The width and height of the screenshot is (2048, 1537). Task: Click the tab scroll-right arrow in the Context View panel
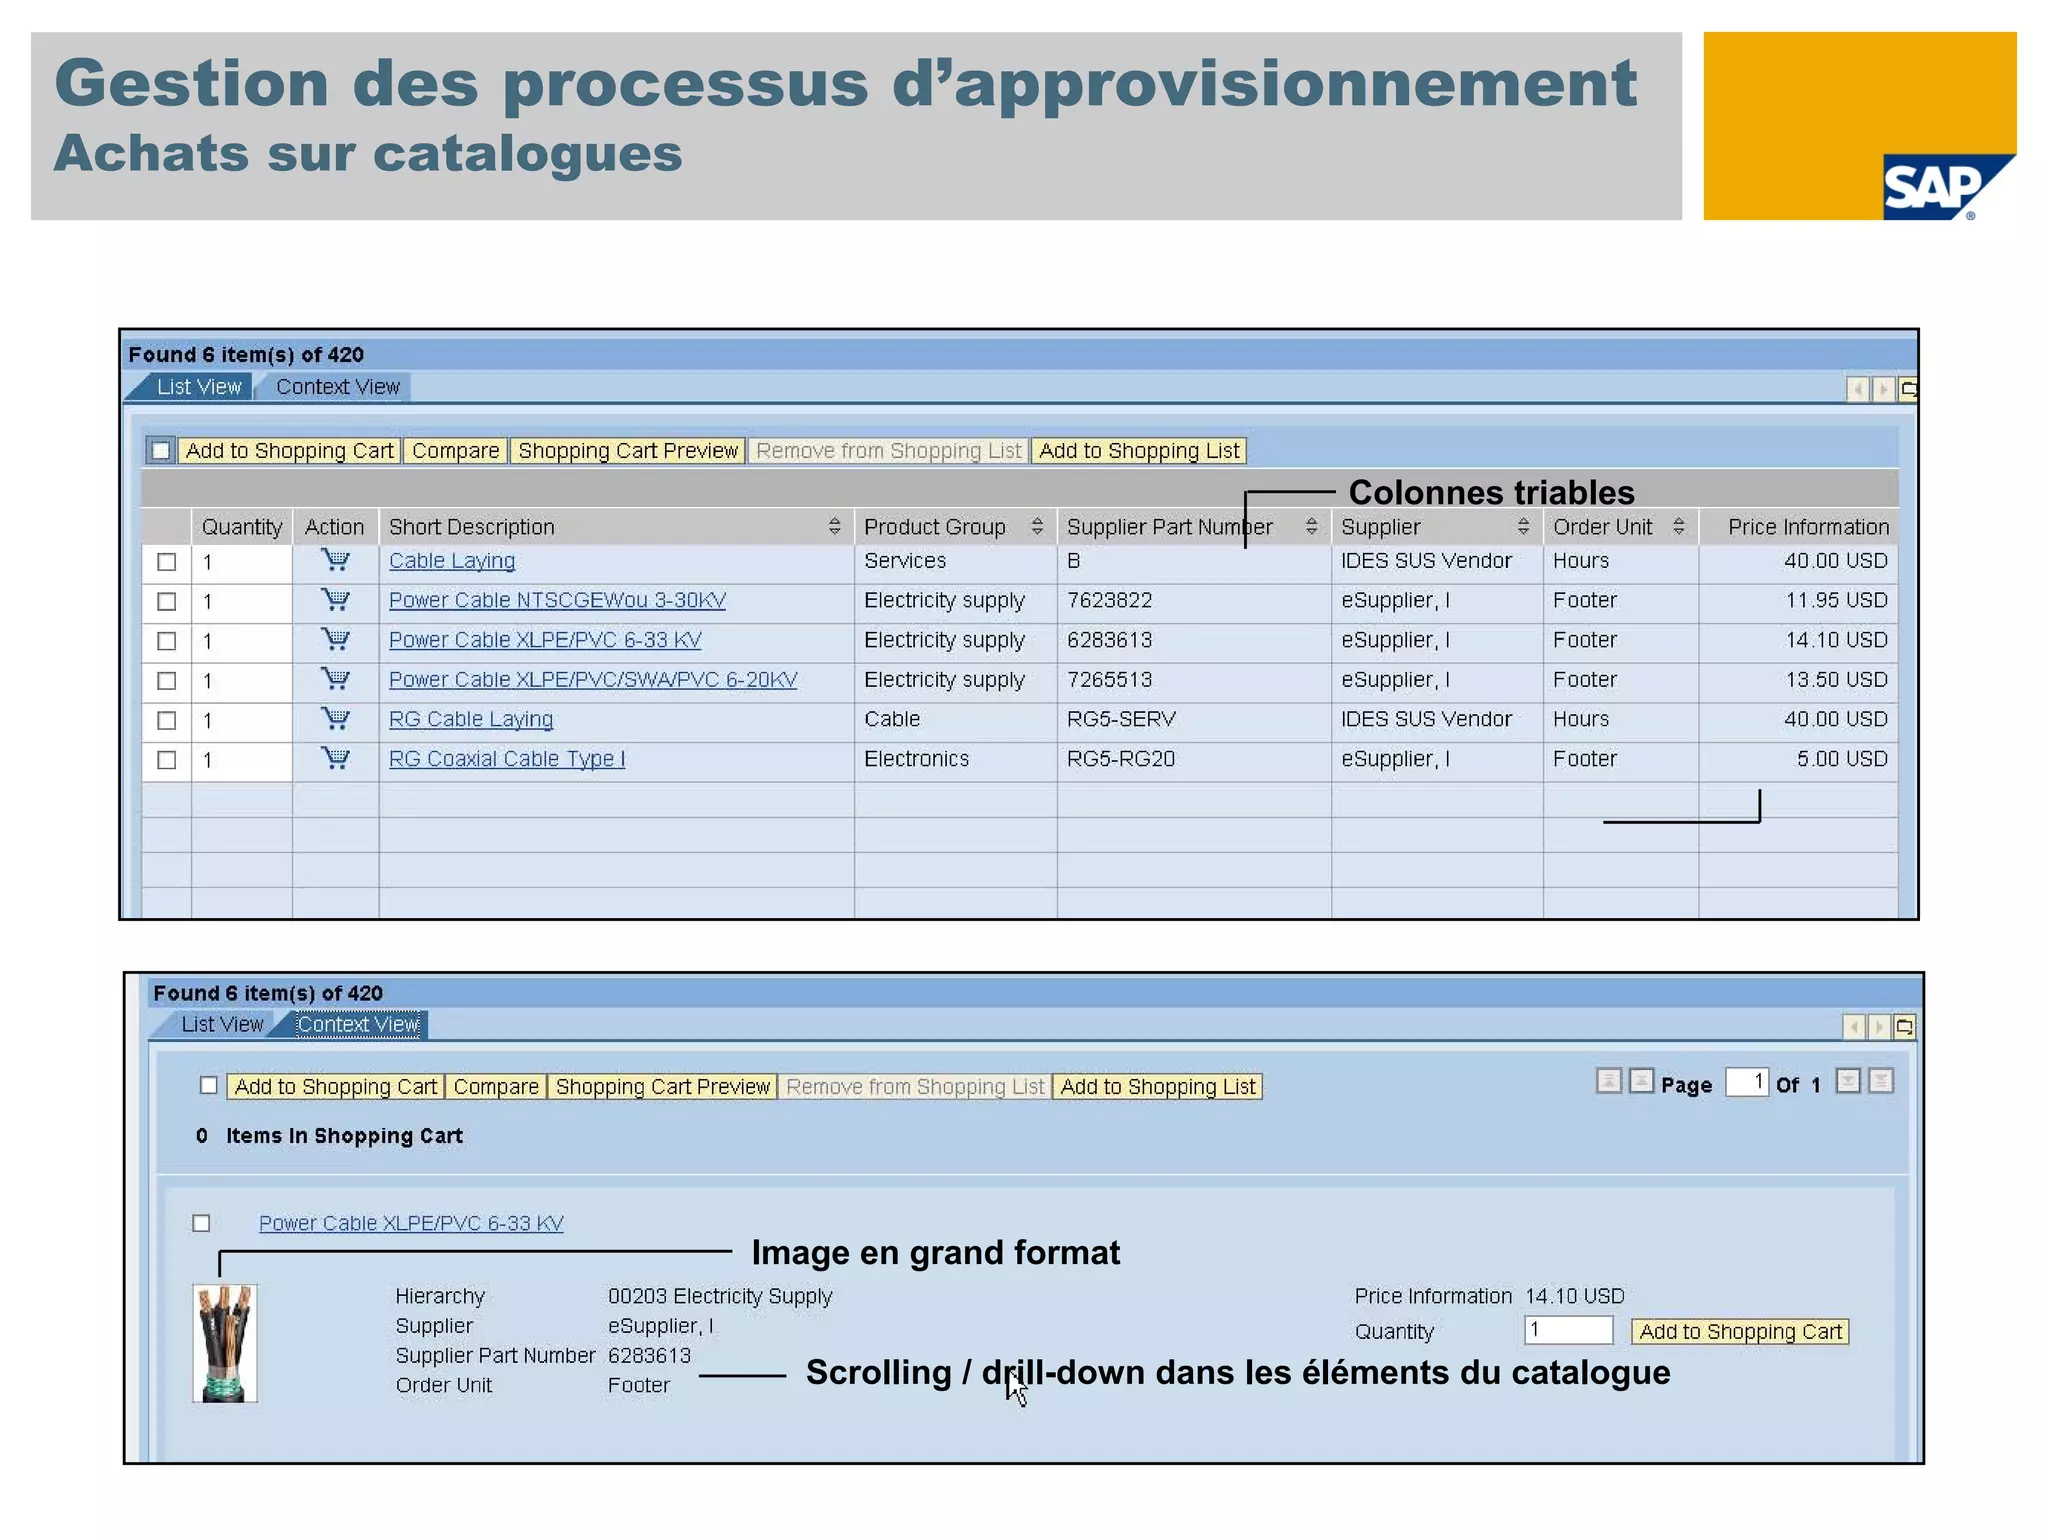coord(1879,1027)
